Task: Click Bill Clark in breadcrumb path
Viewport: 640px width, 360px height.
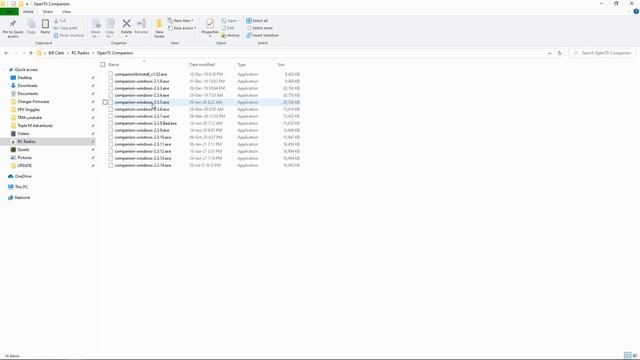Action: [56, 53]
